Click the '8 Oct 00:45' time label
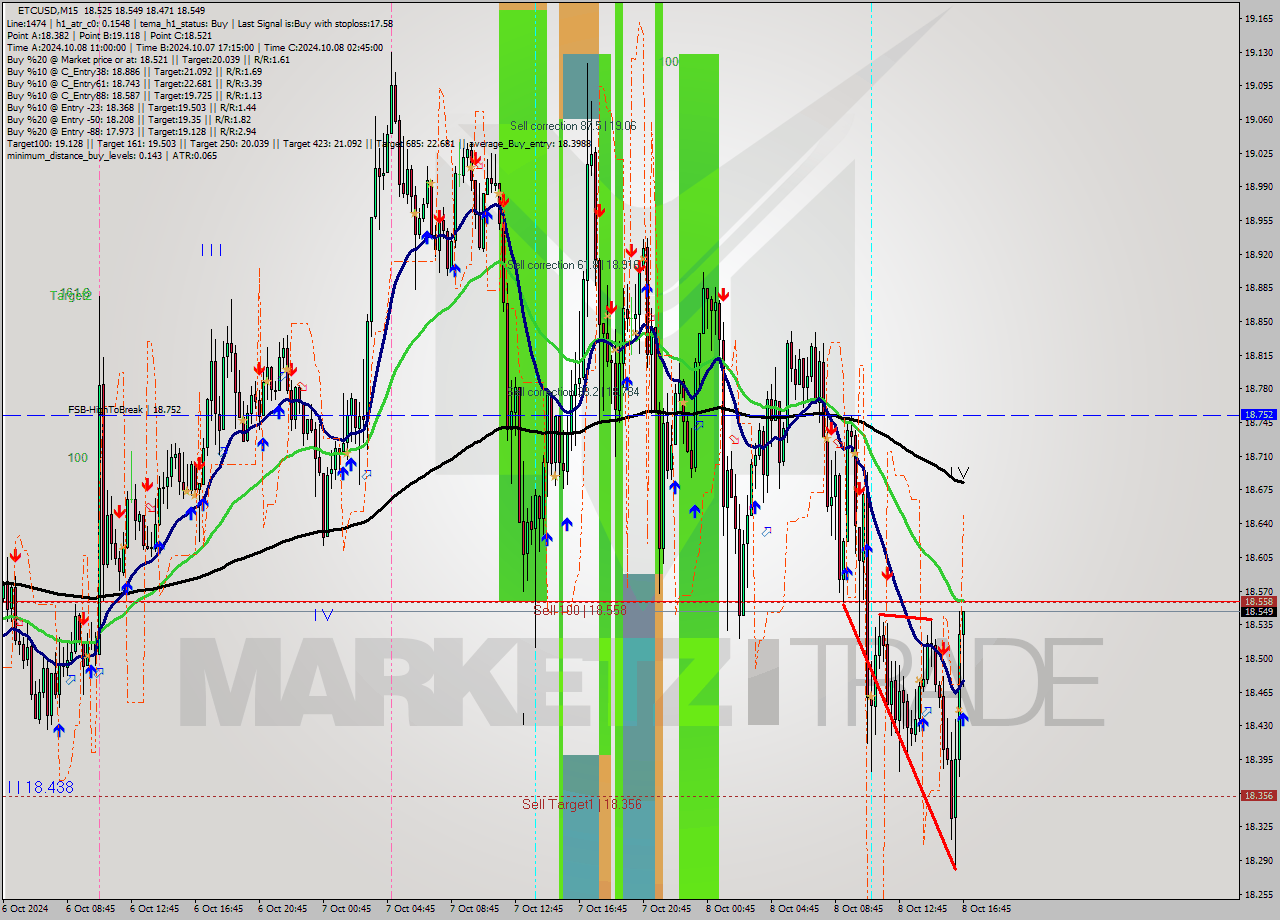The image size is (1280, 920). coord(732,909)
